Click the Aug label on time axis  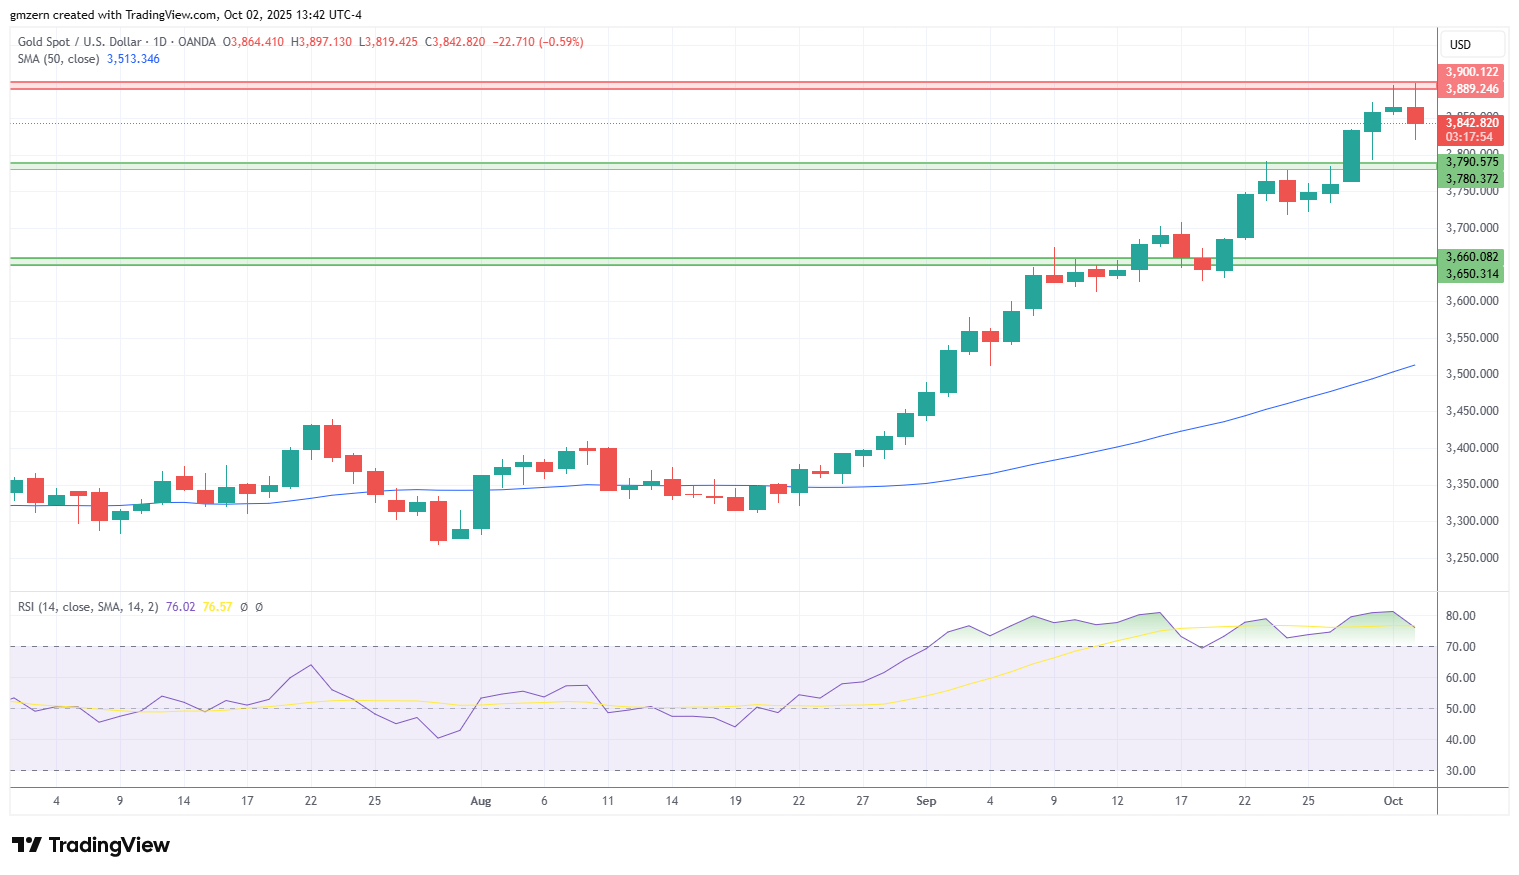(481, 801)
